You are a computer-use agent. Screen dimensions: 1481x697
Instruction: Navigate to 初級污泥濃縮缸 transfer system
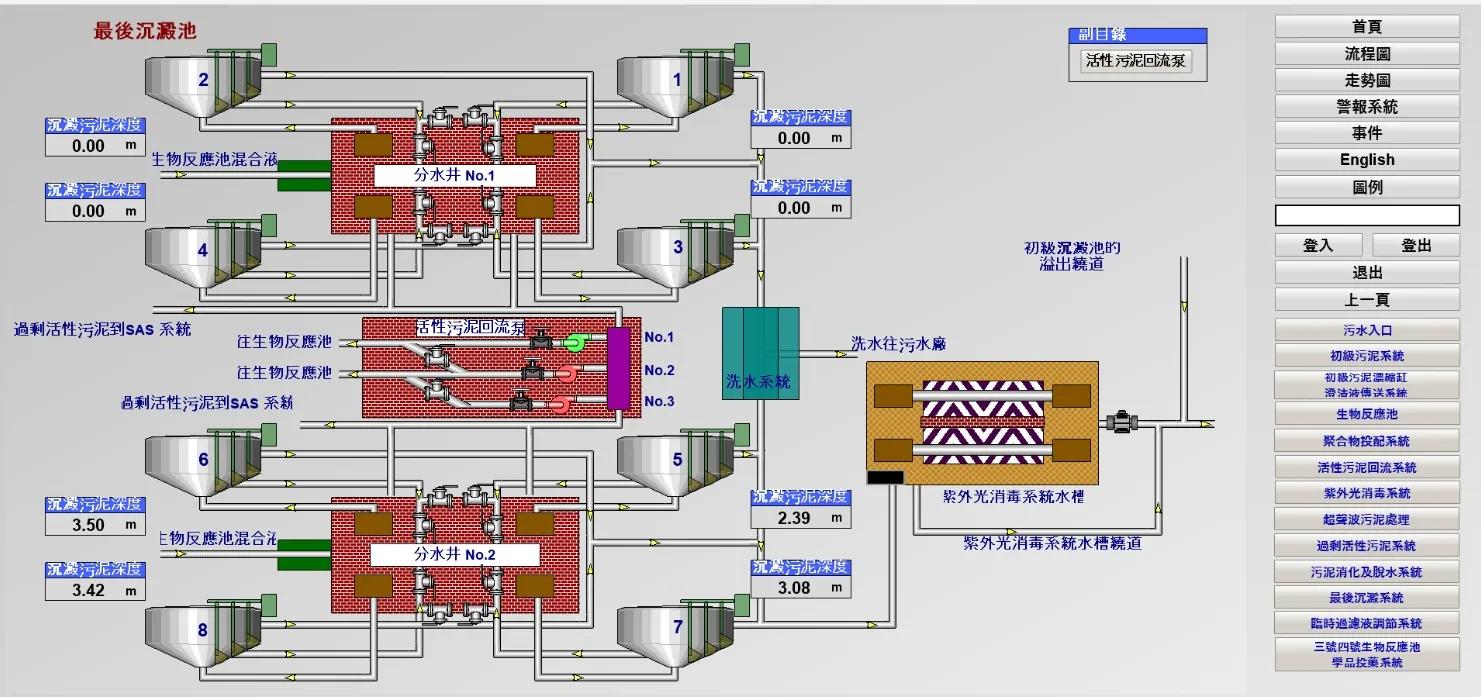[x=1367, y=385]
